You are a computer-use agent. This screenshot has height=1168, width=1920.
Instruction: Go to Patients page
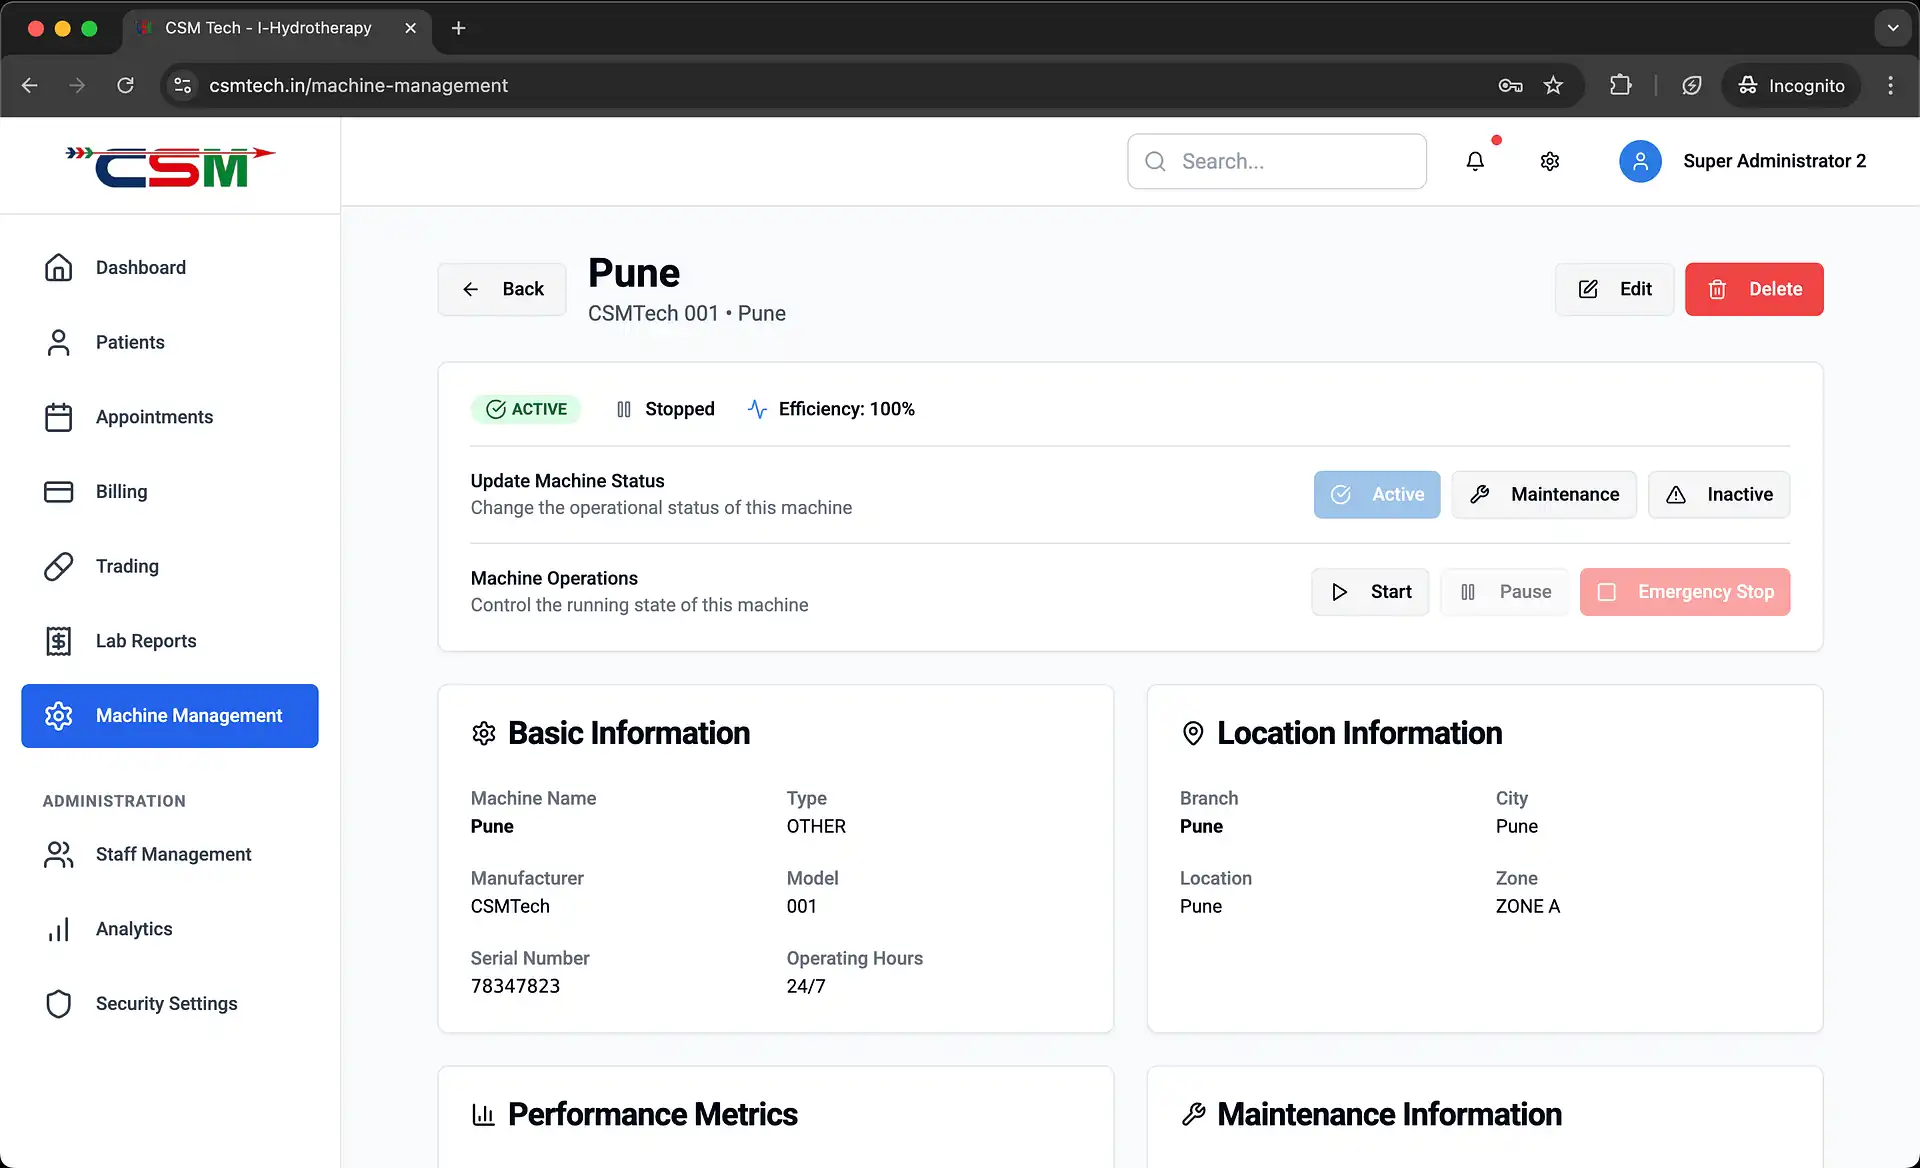click(x=170, y=342)
